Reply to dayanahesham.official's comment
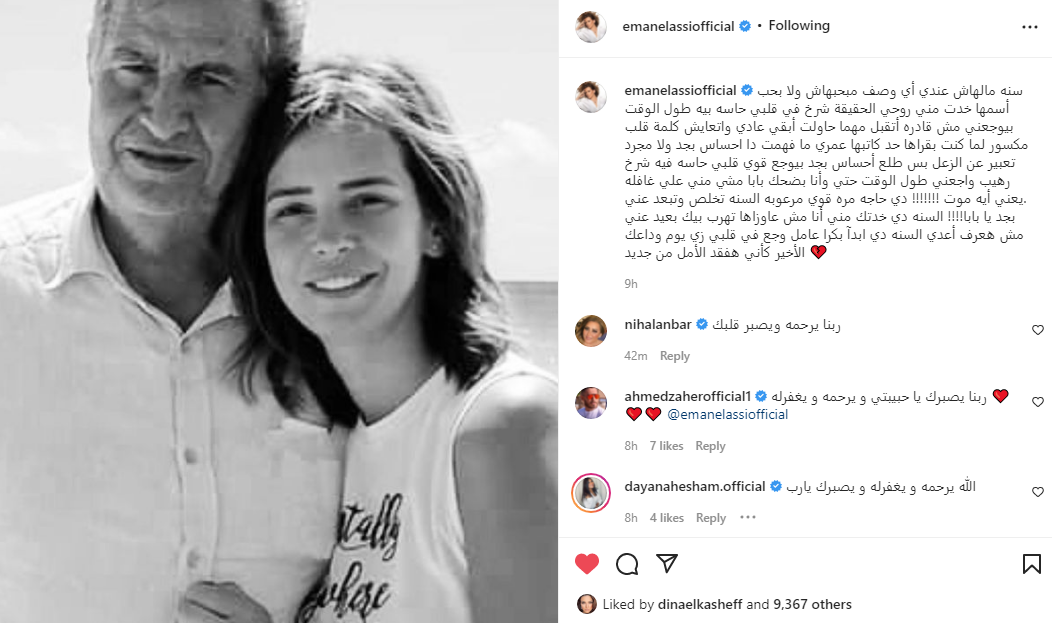Viewport: 1052px width, 623px height. point(711,518)
